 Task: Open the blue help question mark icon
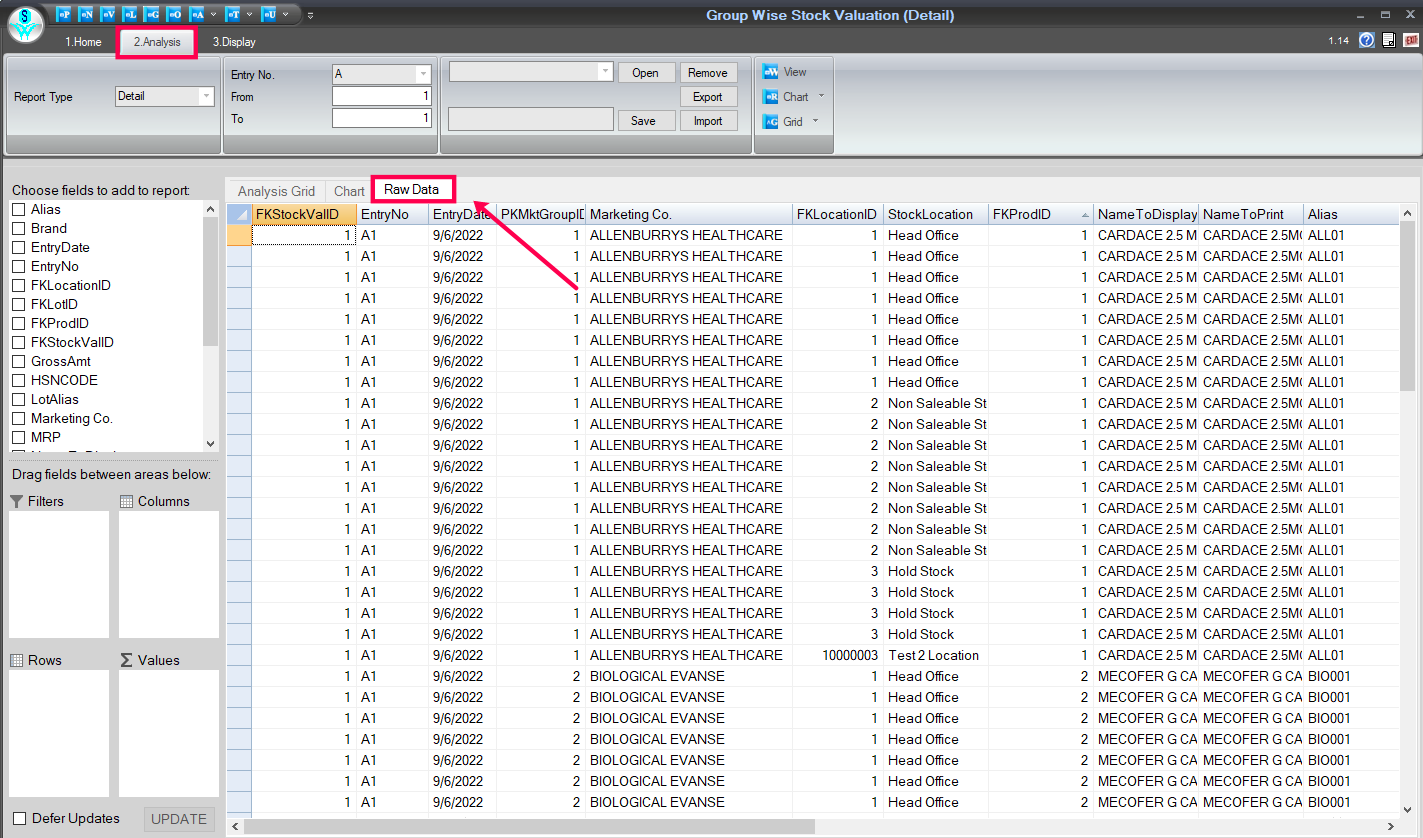click(1367, 40)
